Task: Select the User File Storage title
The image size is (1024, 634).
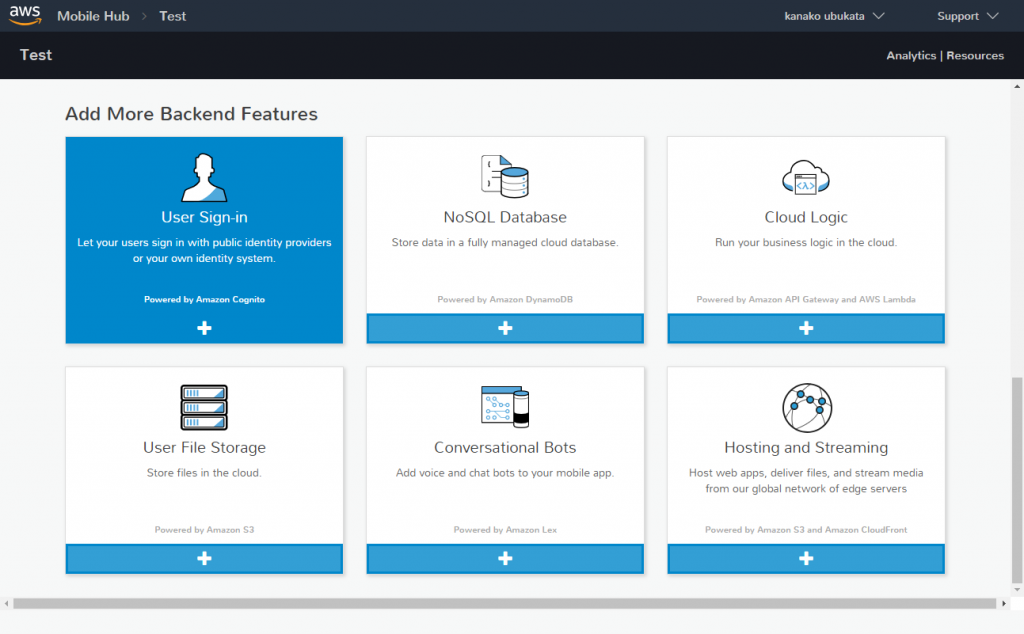Action: click(204, 447)
